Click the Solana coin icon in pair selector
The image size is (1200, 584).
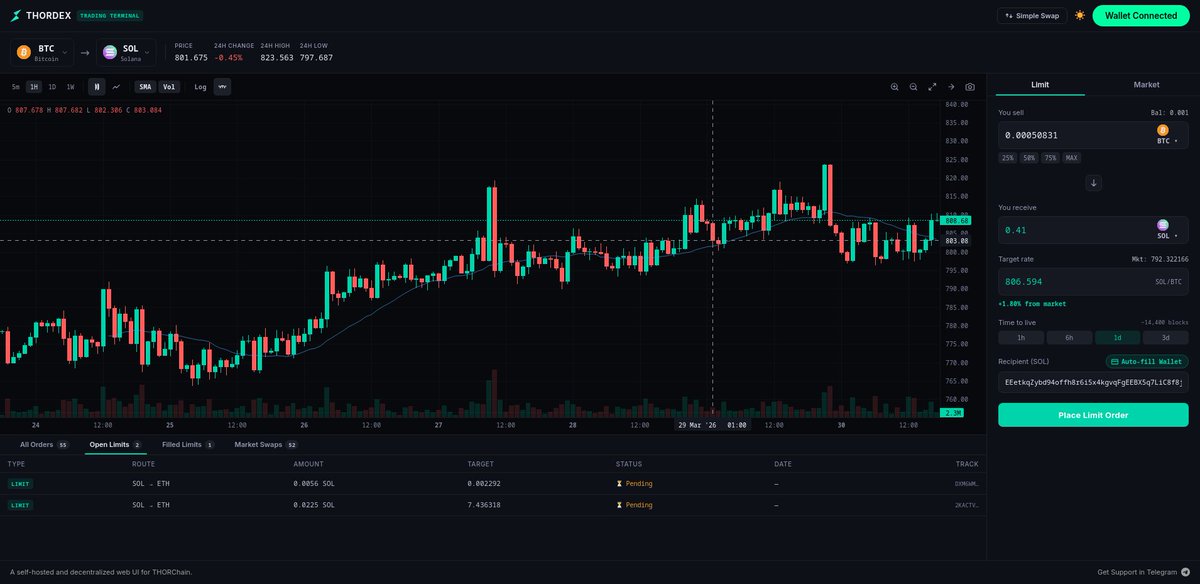(x=110, y=52)
